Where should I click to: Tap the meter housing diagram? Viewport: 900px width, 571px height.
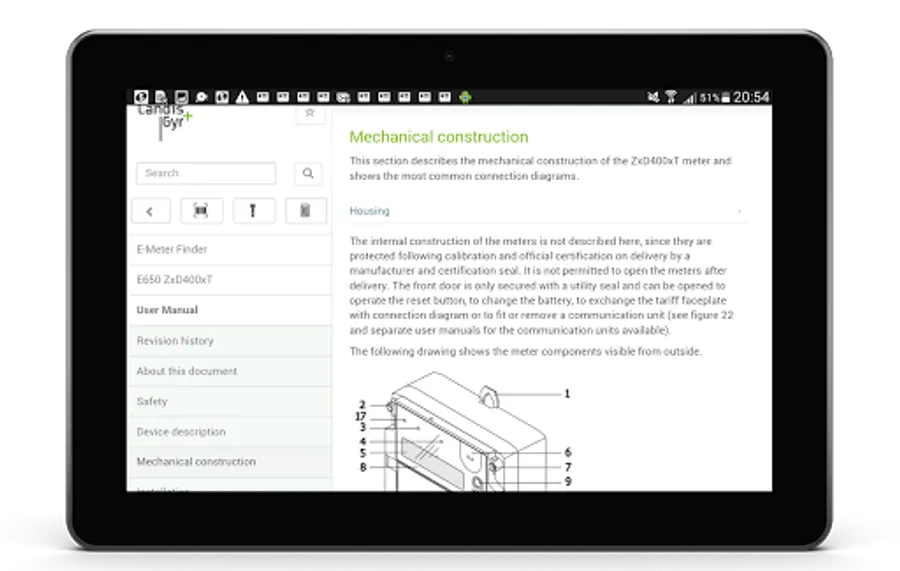coord(465,432)
